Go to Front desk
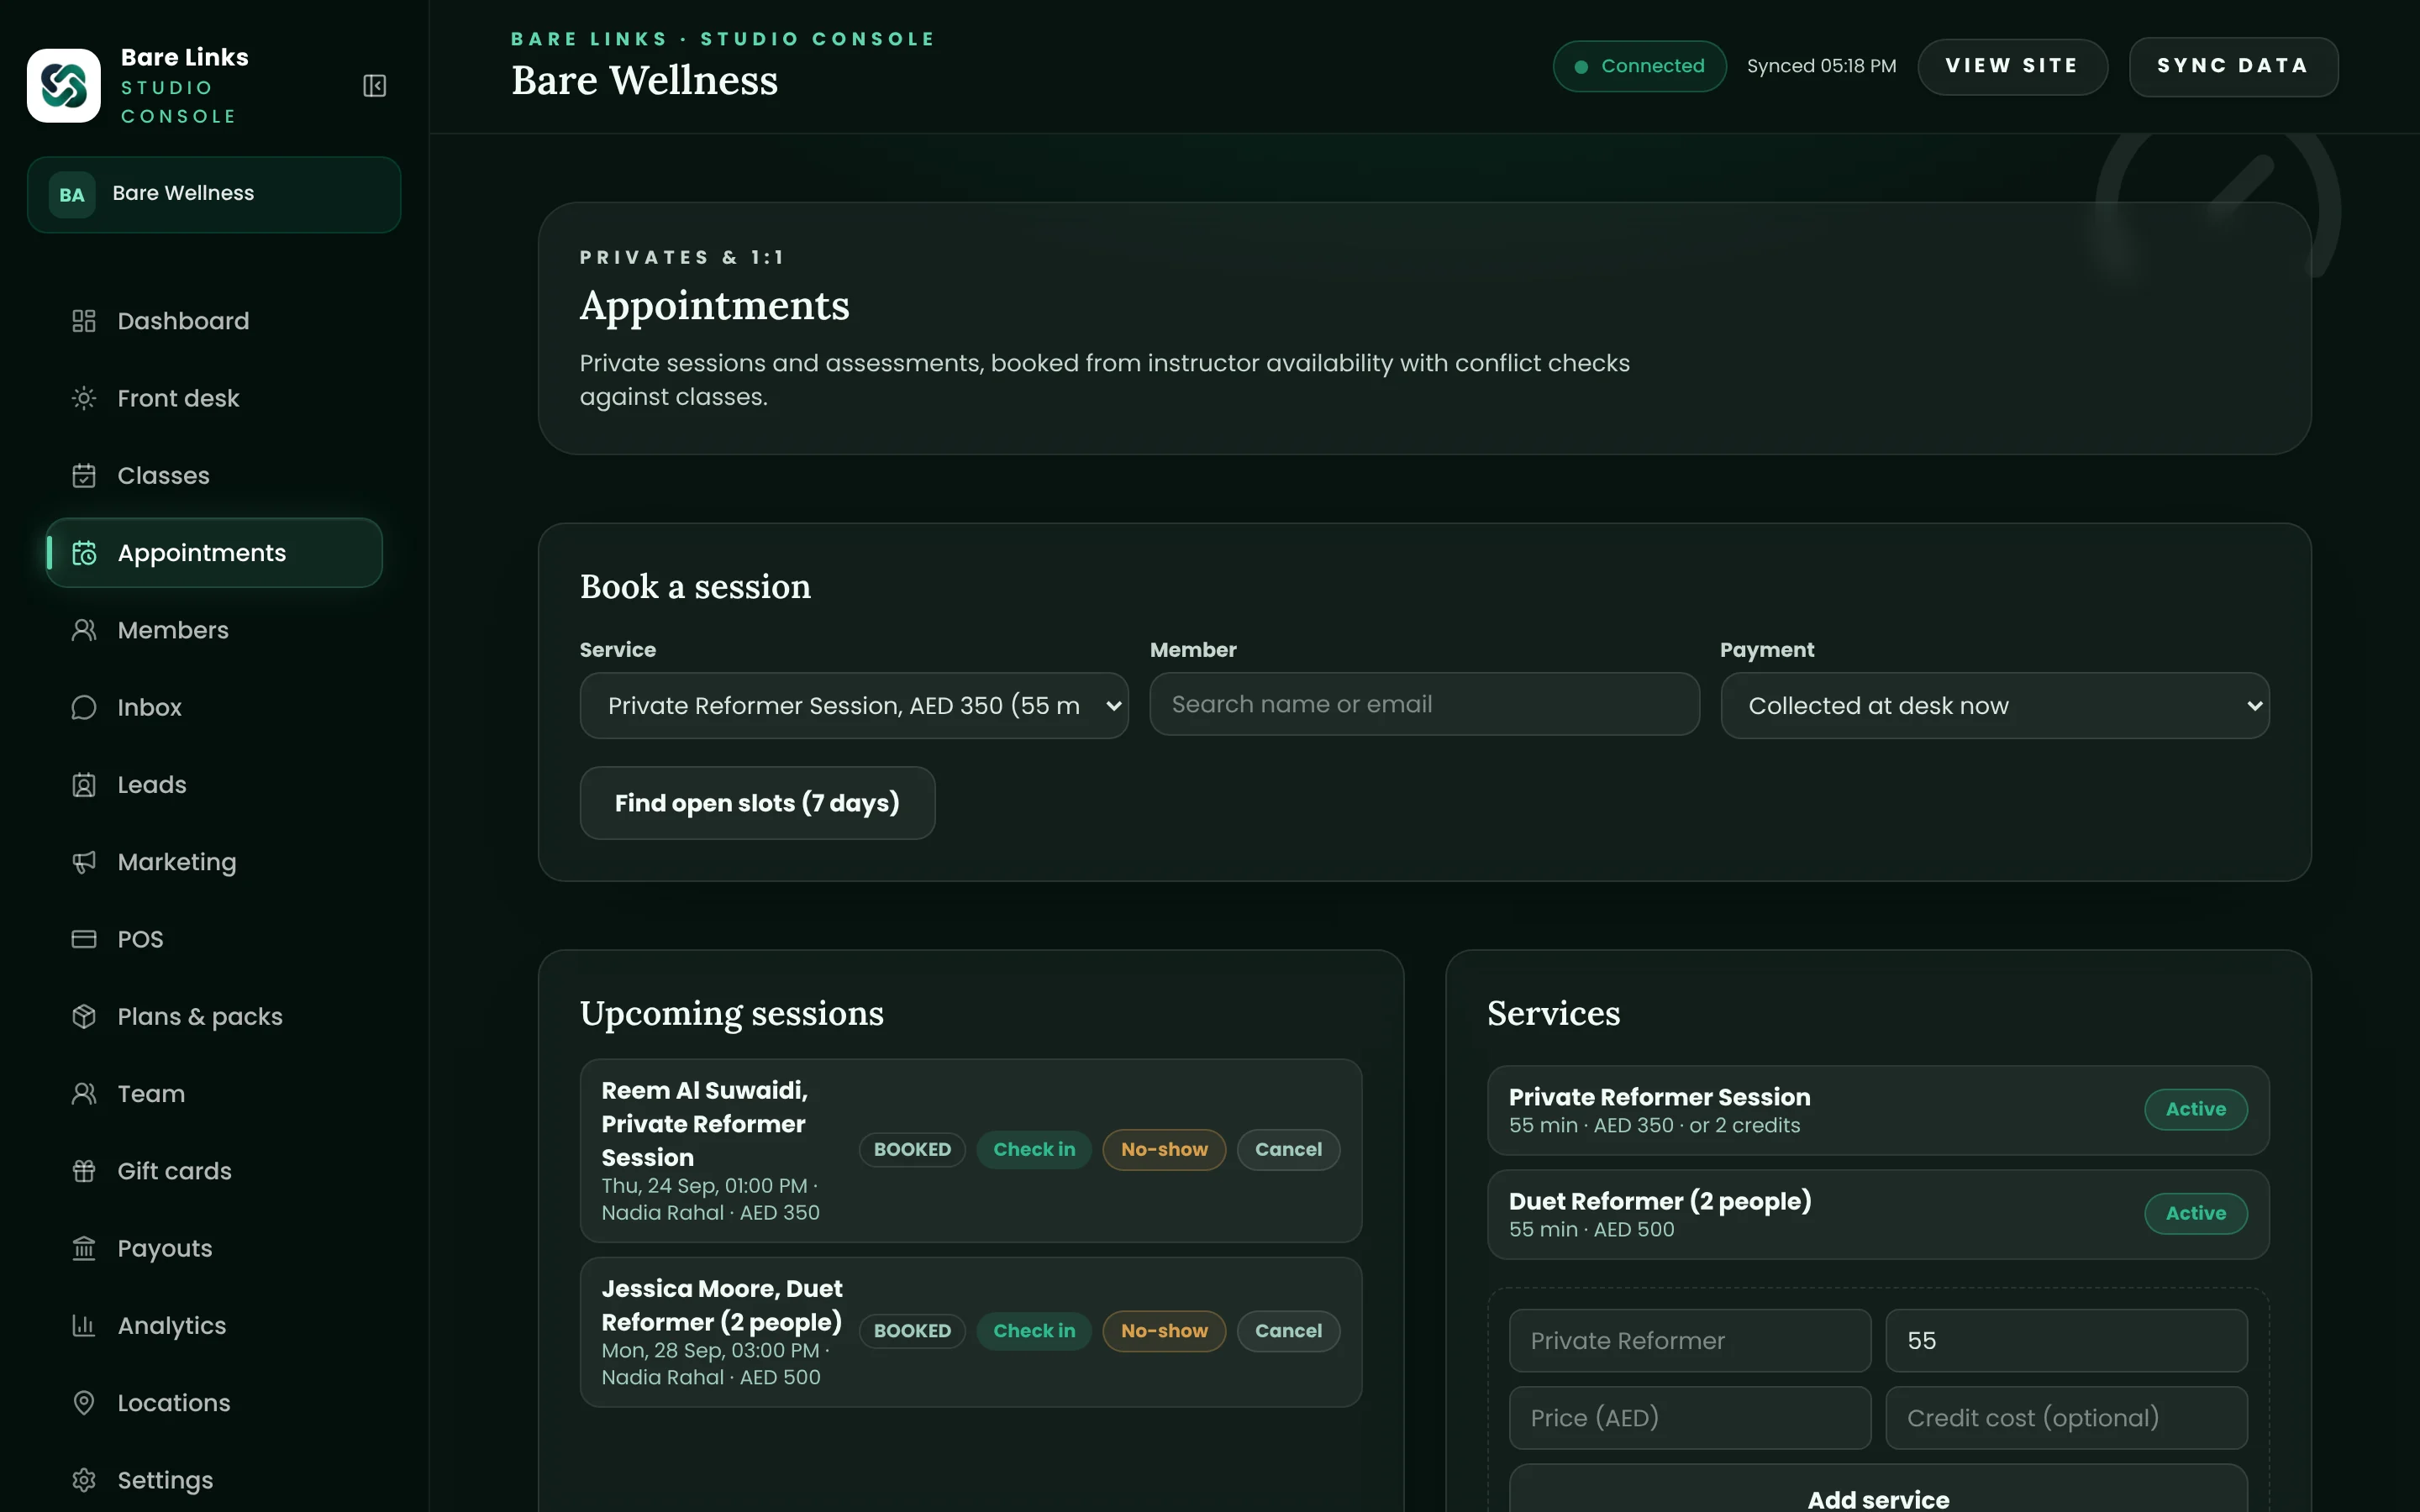Viewport: 2420px width, 1512px height. tap(214, 398)
